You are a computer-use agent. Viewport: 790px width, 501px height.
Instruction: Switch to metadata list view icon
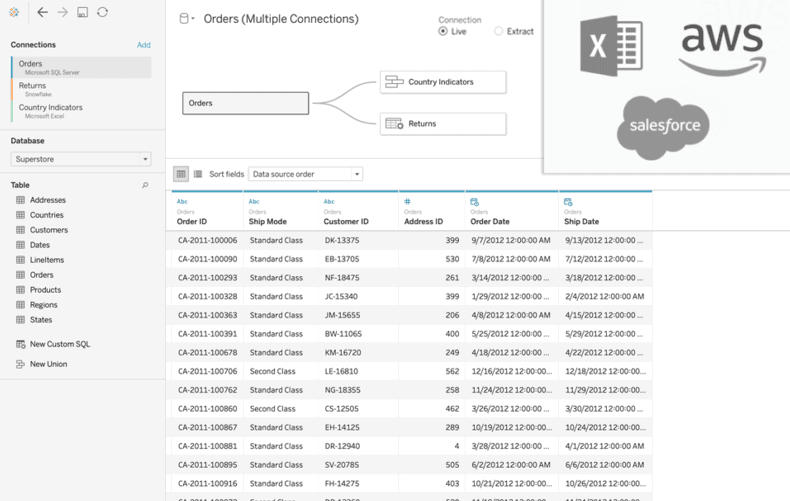[x=198, y=174]
